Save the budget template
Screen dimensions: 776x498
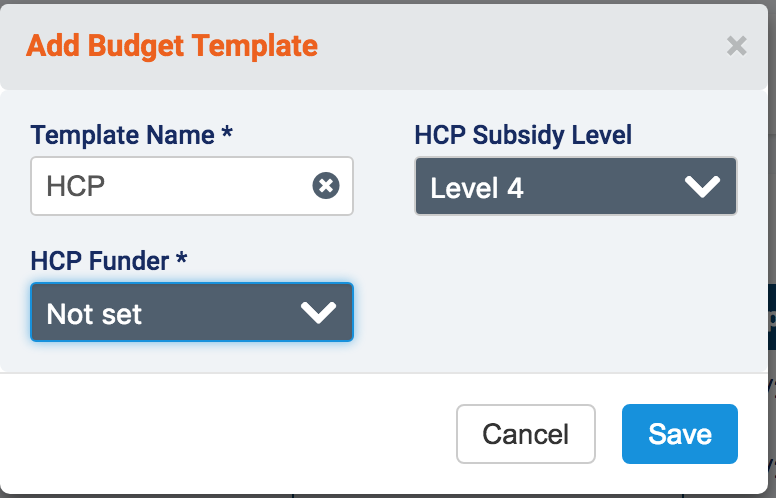[x=679, y=434]
